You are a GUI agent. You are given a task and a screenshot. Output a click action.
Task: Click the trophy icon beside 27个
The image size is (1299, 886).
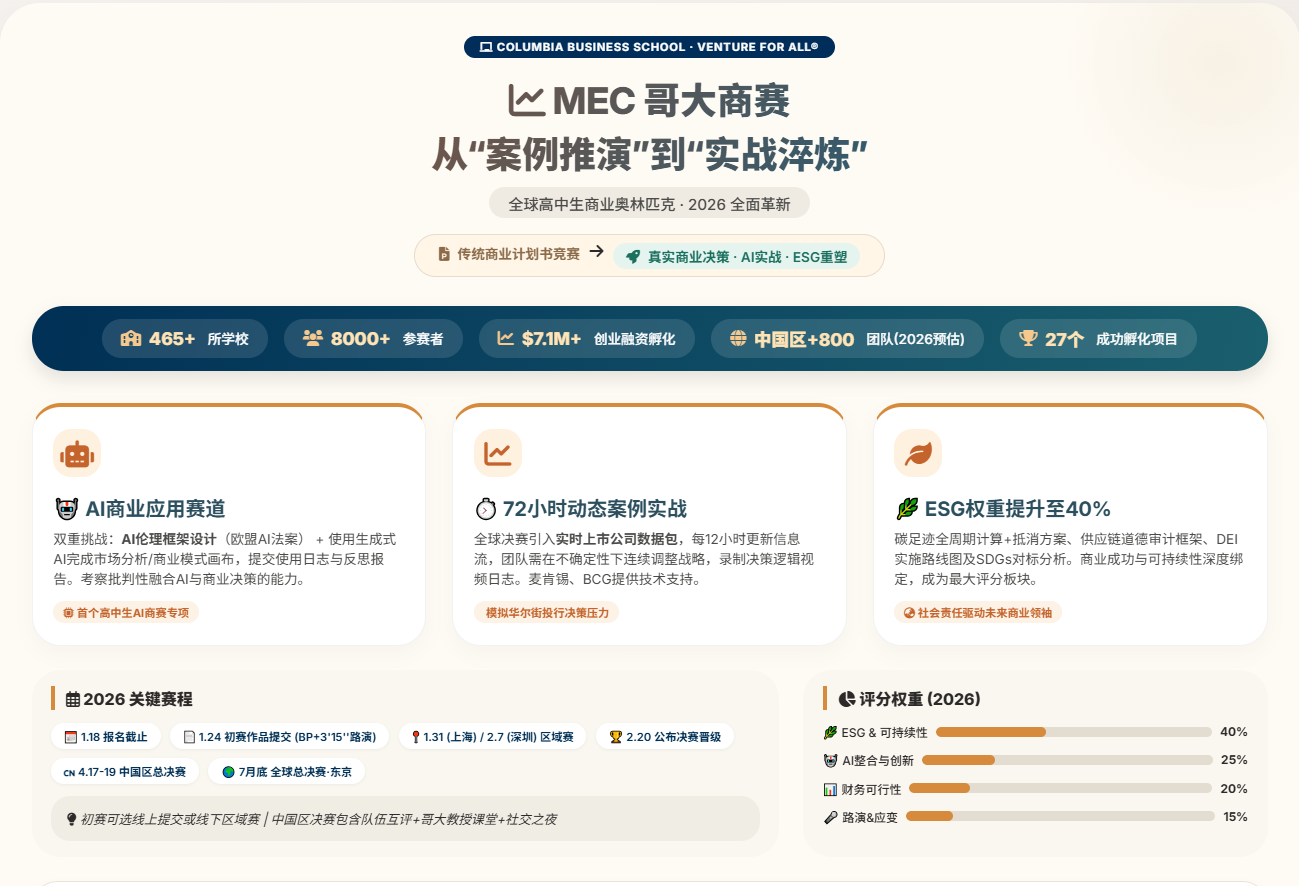pyautogui.click(x=1028, y=339)
